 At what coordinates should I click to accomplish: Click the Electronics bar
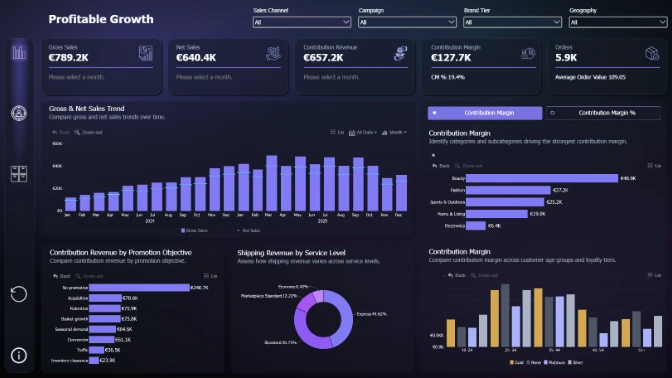click(x=476, y=225)
